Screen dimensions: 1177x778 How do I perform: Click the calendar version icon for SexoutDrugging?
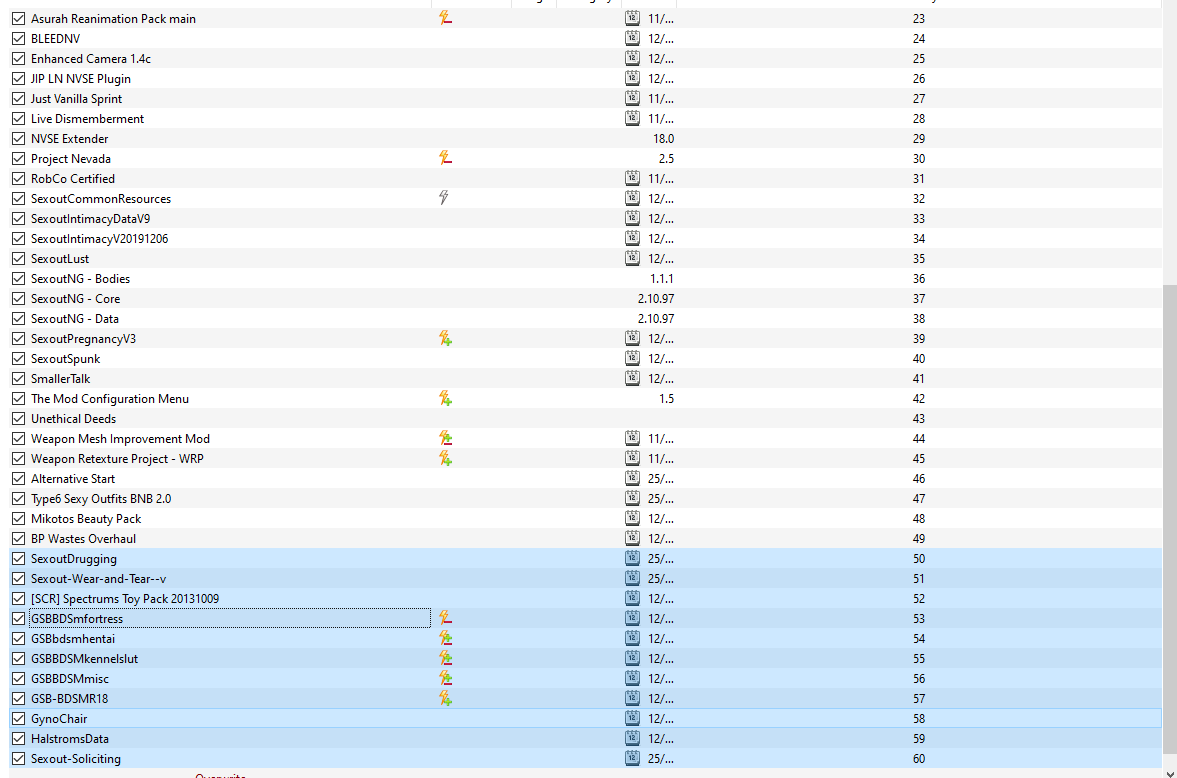pyautogui.click(x=632, y=559)
